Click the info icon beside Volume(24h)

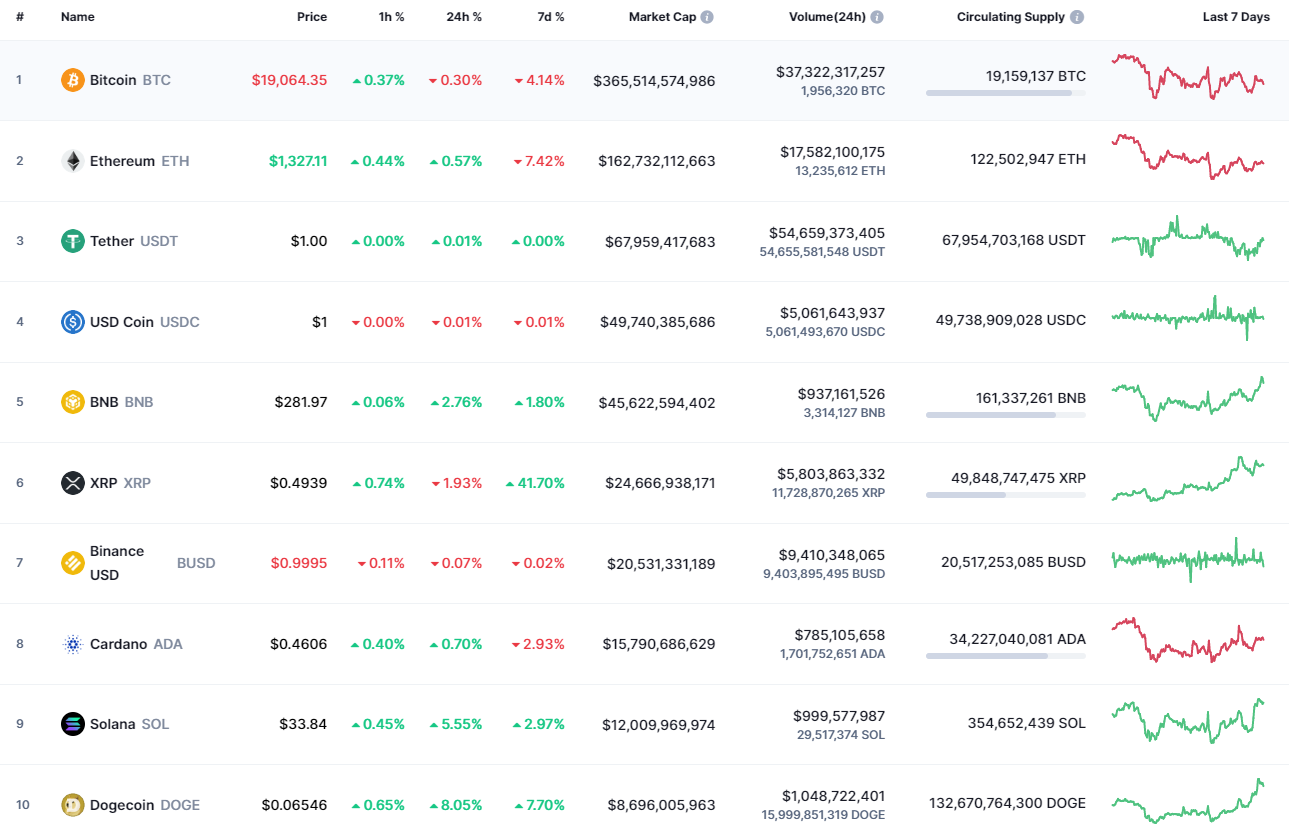877,17
